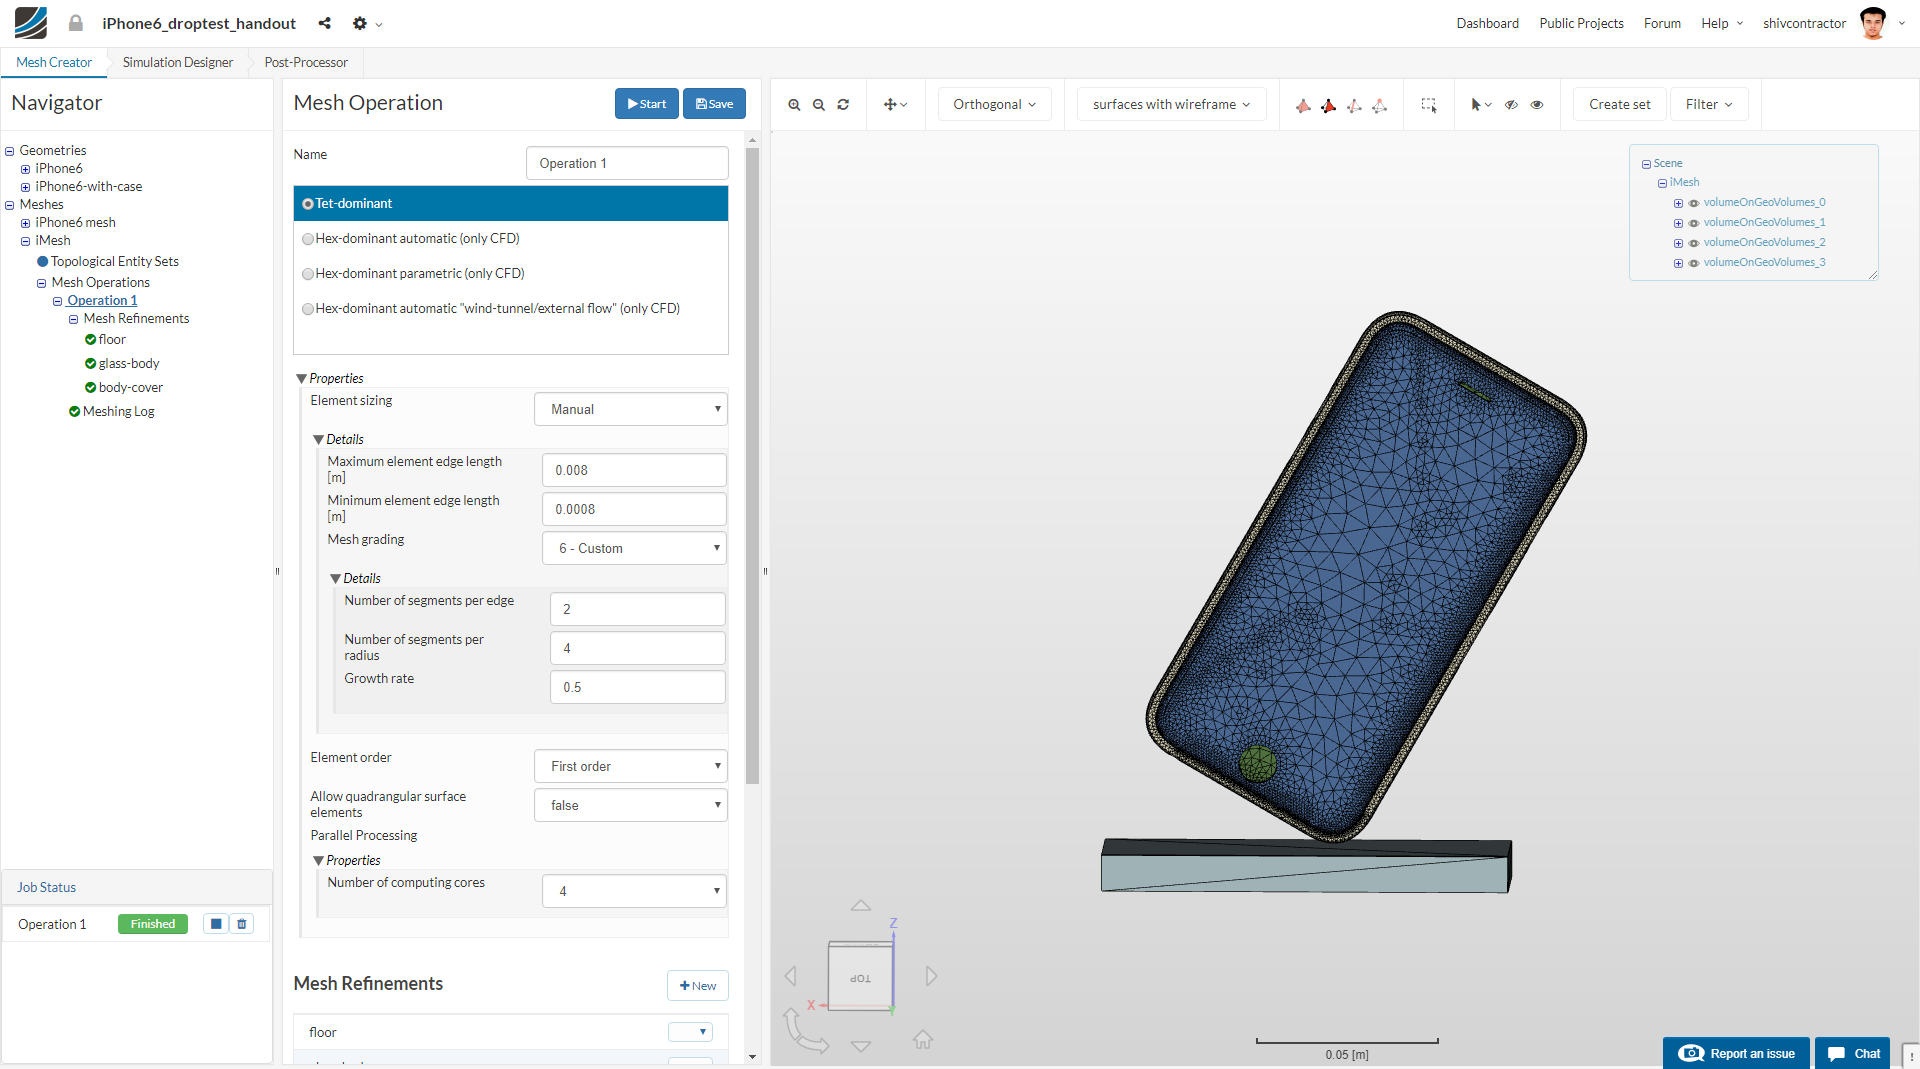
Task: Click the refresh viewport icon
Action: click(x=843, y=104)
